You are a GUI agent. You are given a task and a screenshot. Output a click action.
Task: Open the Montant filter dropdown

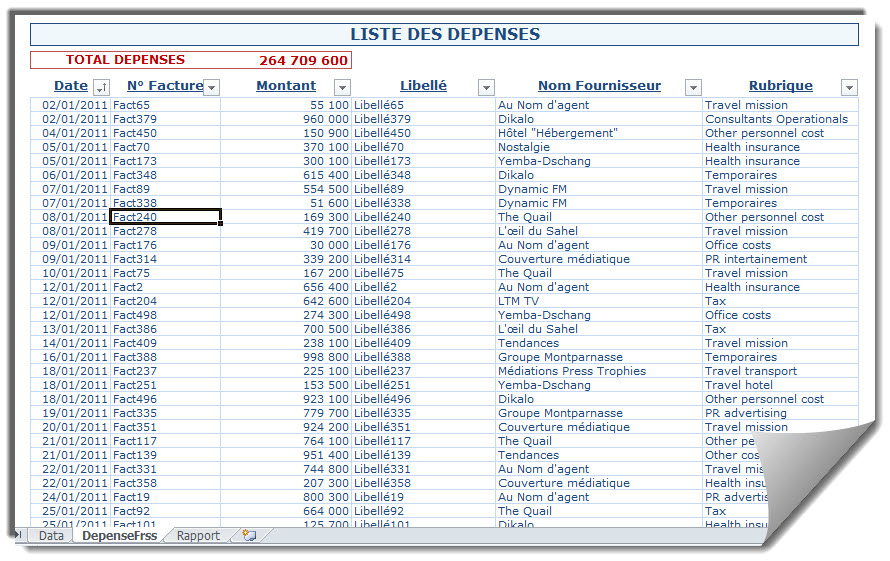[x=342, y=87]
